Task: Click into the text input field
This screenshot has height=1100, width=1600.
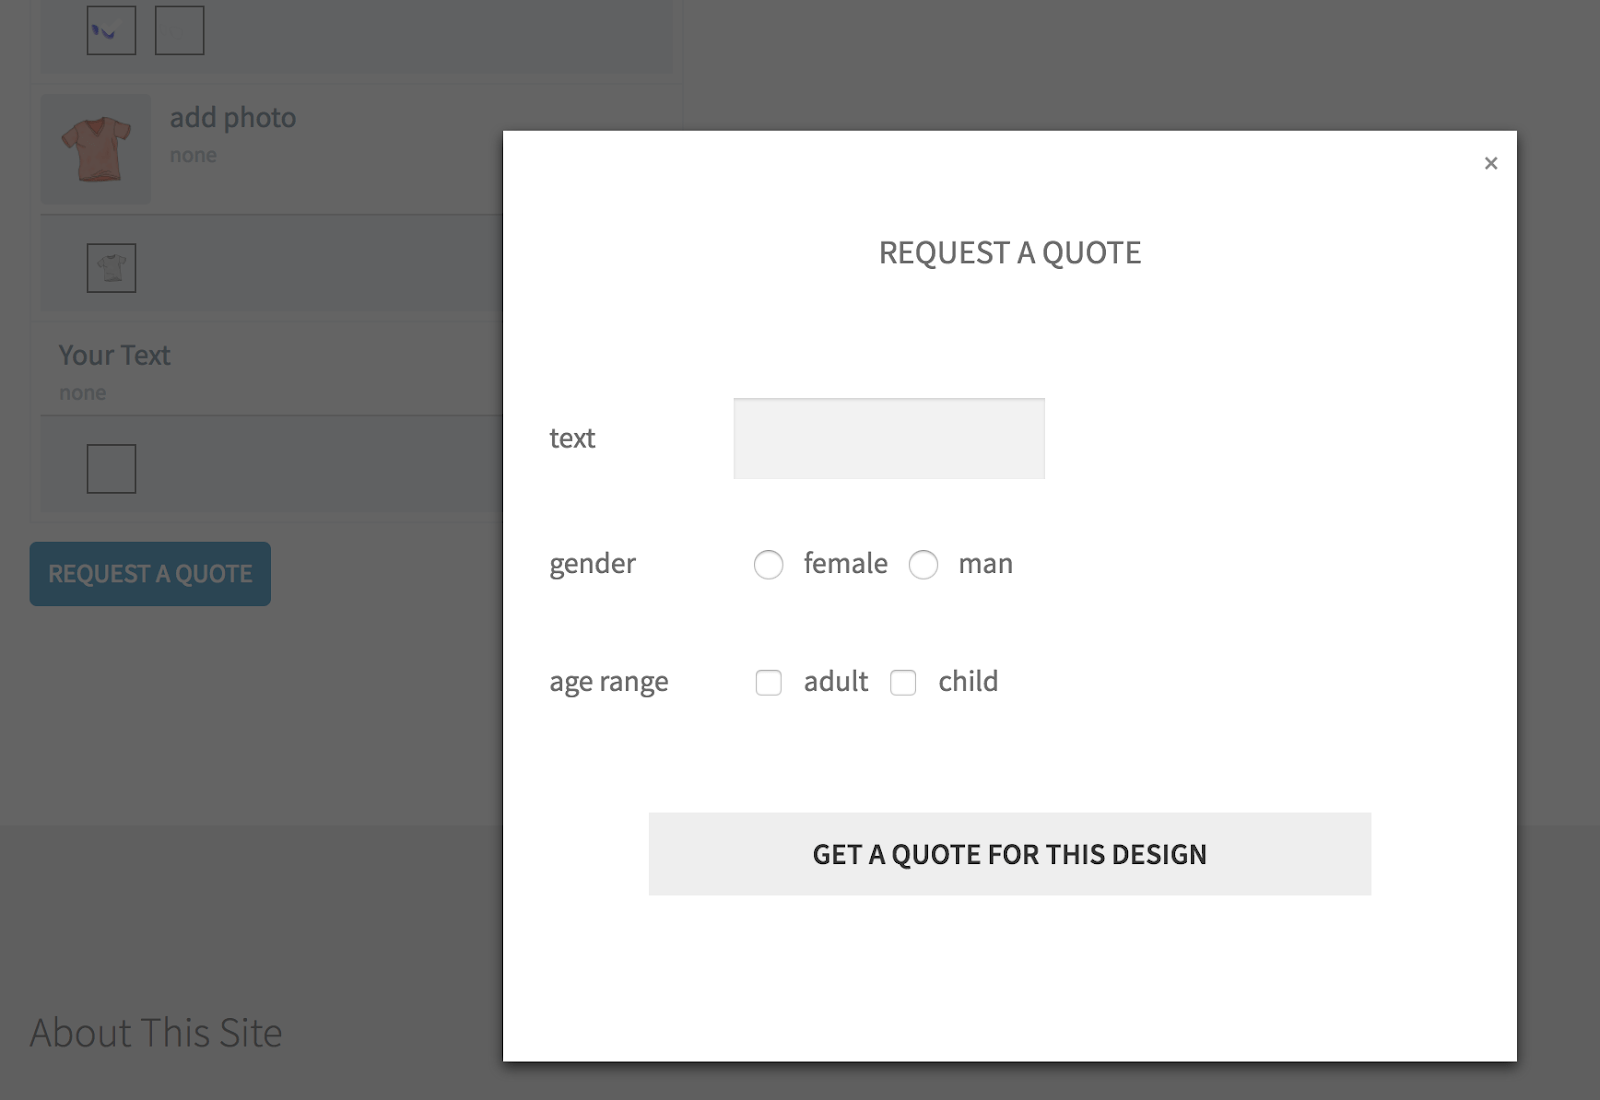Action: (x=889, y=438)
